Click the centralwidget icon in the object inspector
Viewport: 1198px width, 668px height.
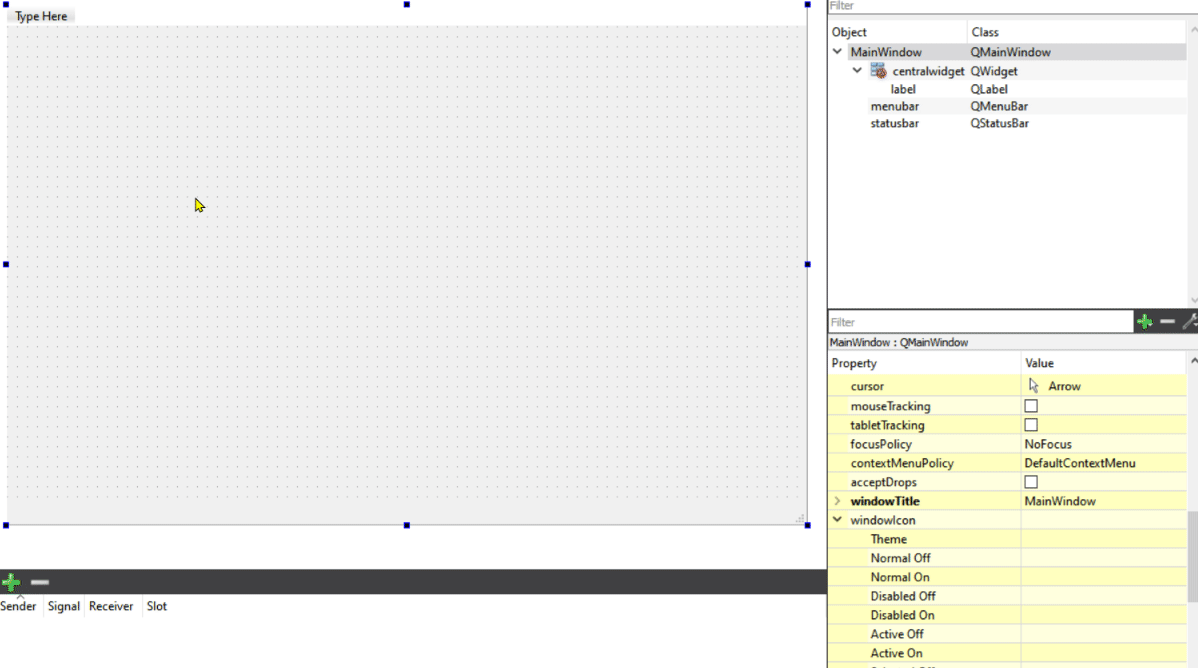[x=877, y=70]
